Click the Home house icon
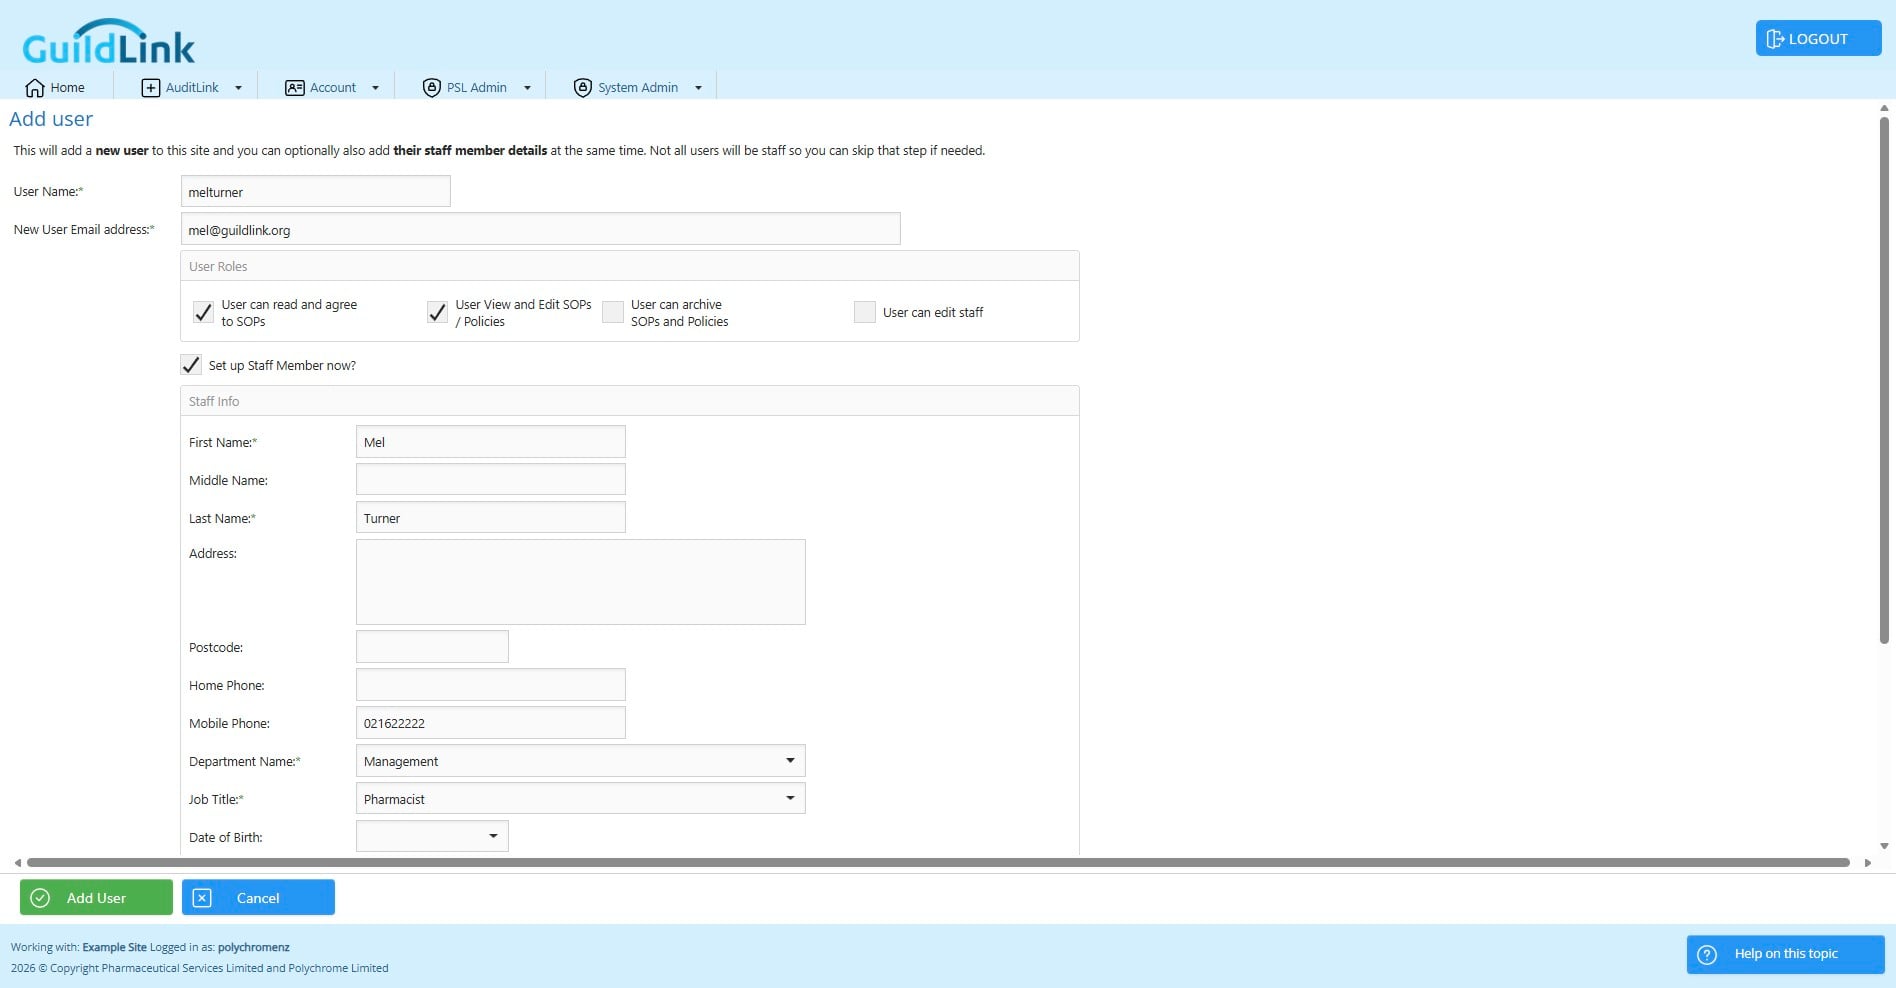Screen dimensions: 1896x988 35,88
